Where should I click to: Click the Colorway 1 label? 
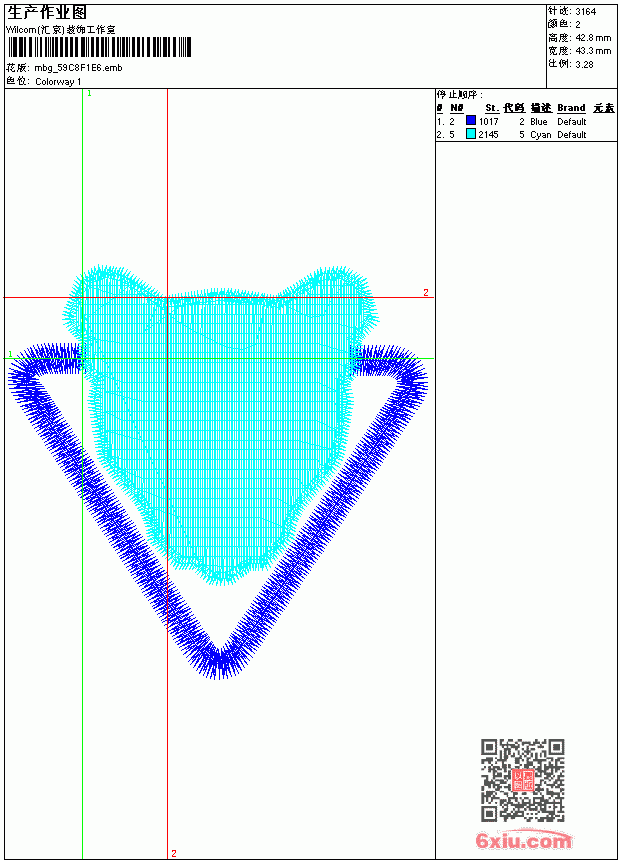58,82
